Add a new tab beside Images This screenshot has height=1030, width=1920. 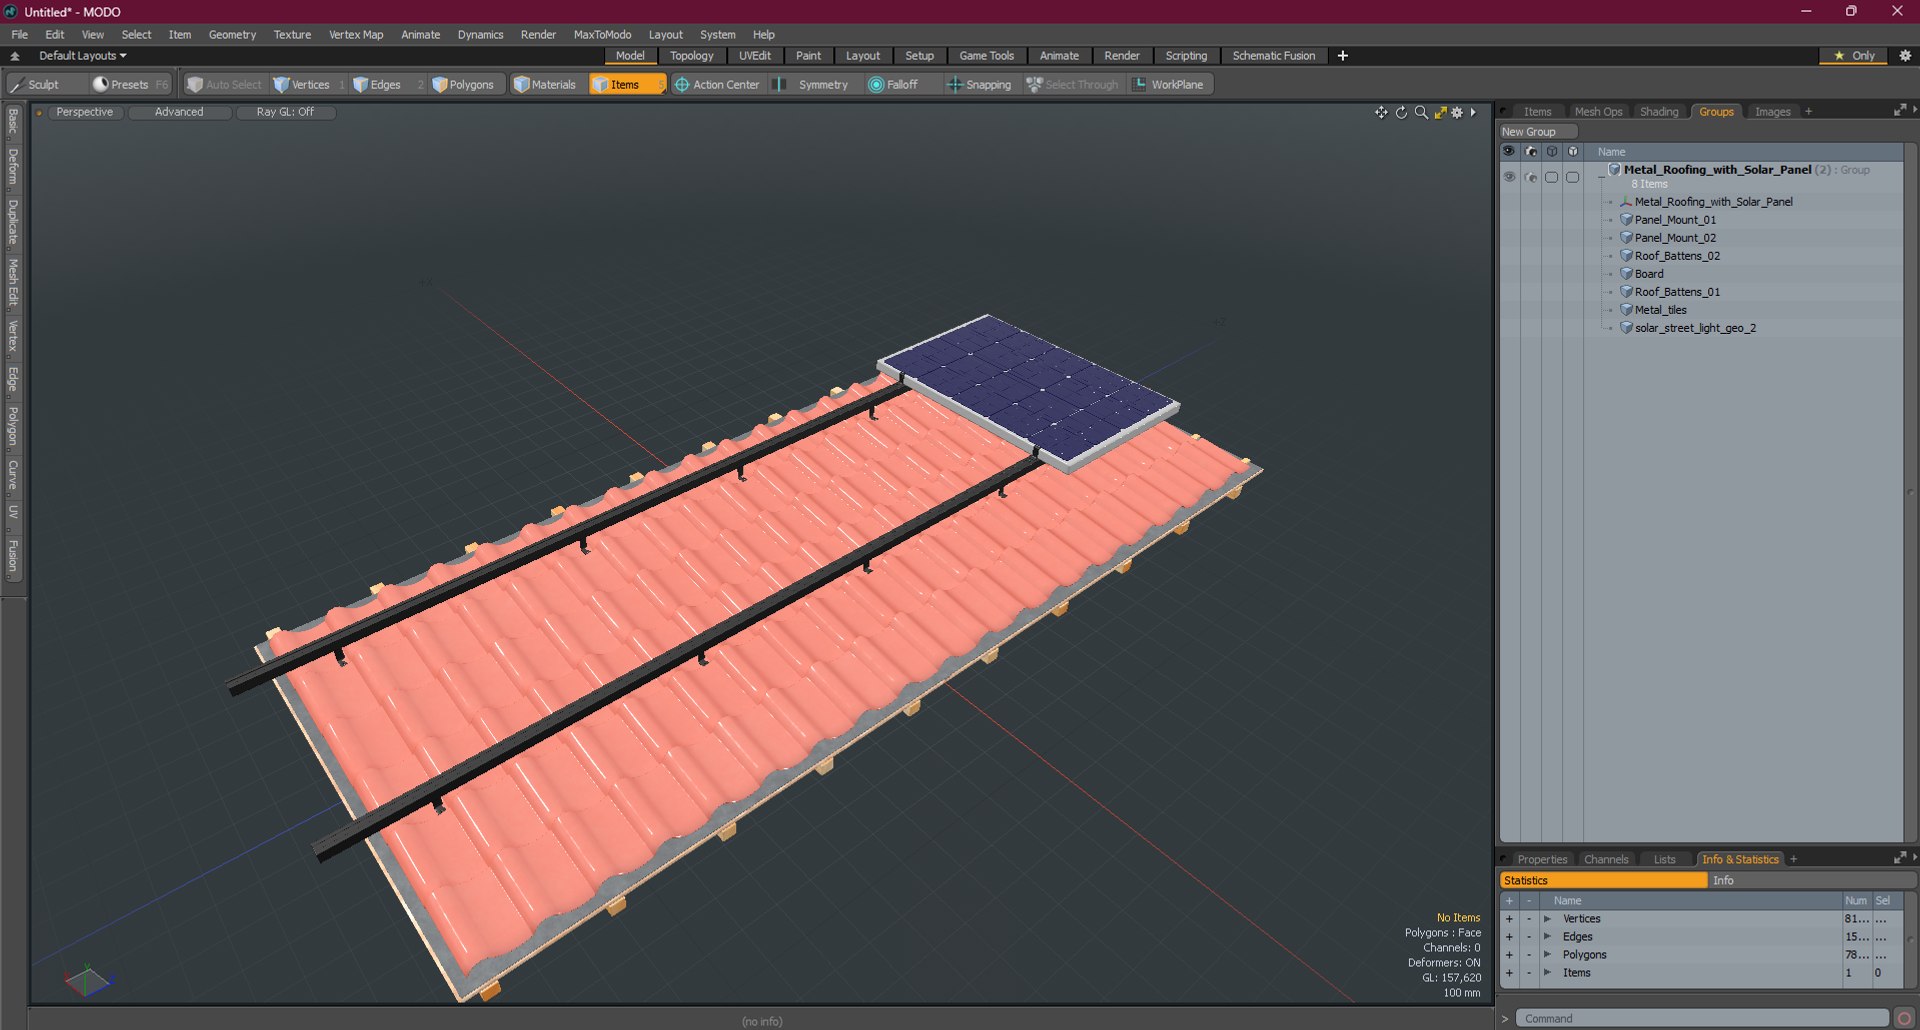pyautogui.click(x=1808, y=111)
